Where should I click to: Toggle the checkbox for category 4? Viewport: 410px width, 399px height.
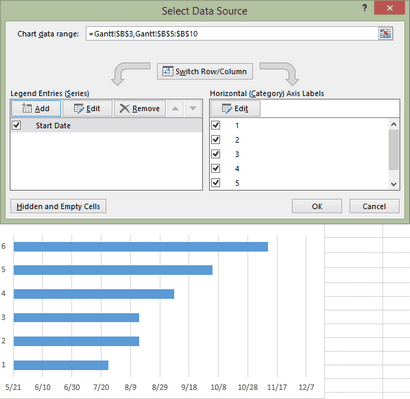pyautogui.click(x=216, y=168)
